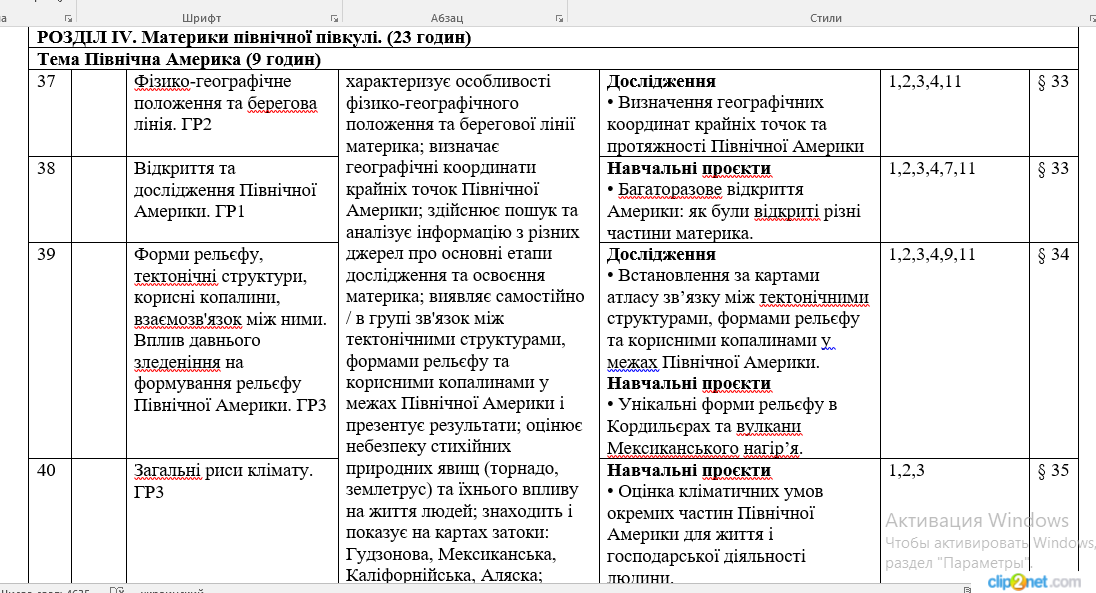Click text 'Унікальні форми рельєфу в Кордильєрах'
The height and width of the screenshot is (593, 1096).
(x=722, y=415)
